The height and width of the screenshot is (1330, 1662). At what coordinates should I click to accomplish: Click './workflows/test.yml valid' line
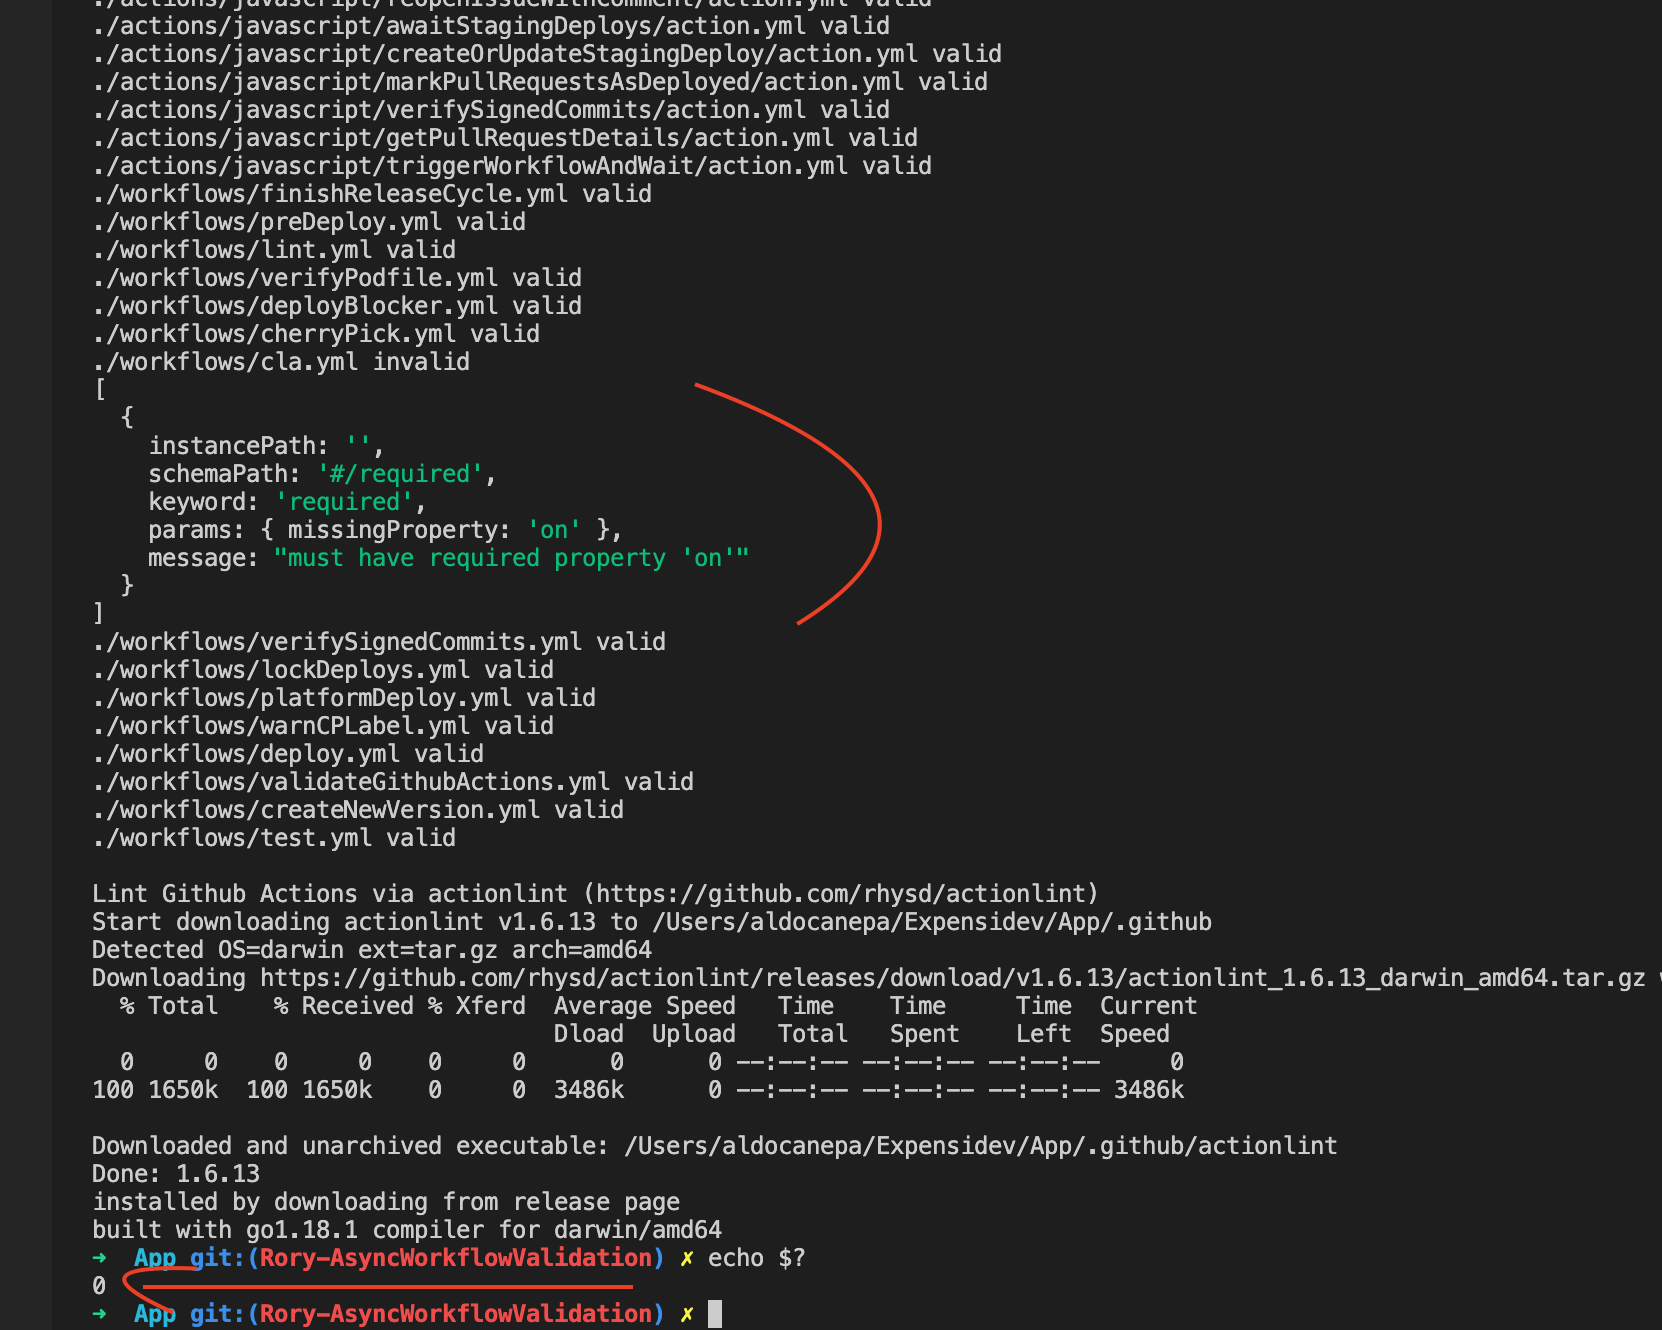(x=274, y=838)
